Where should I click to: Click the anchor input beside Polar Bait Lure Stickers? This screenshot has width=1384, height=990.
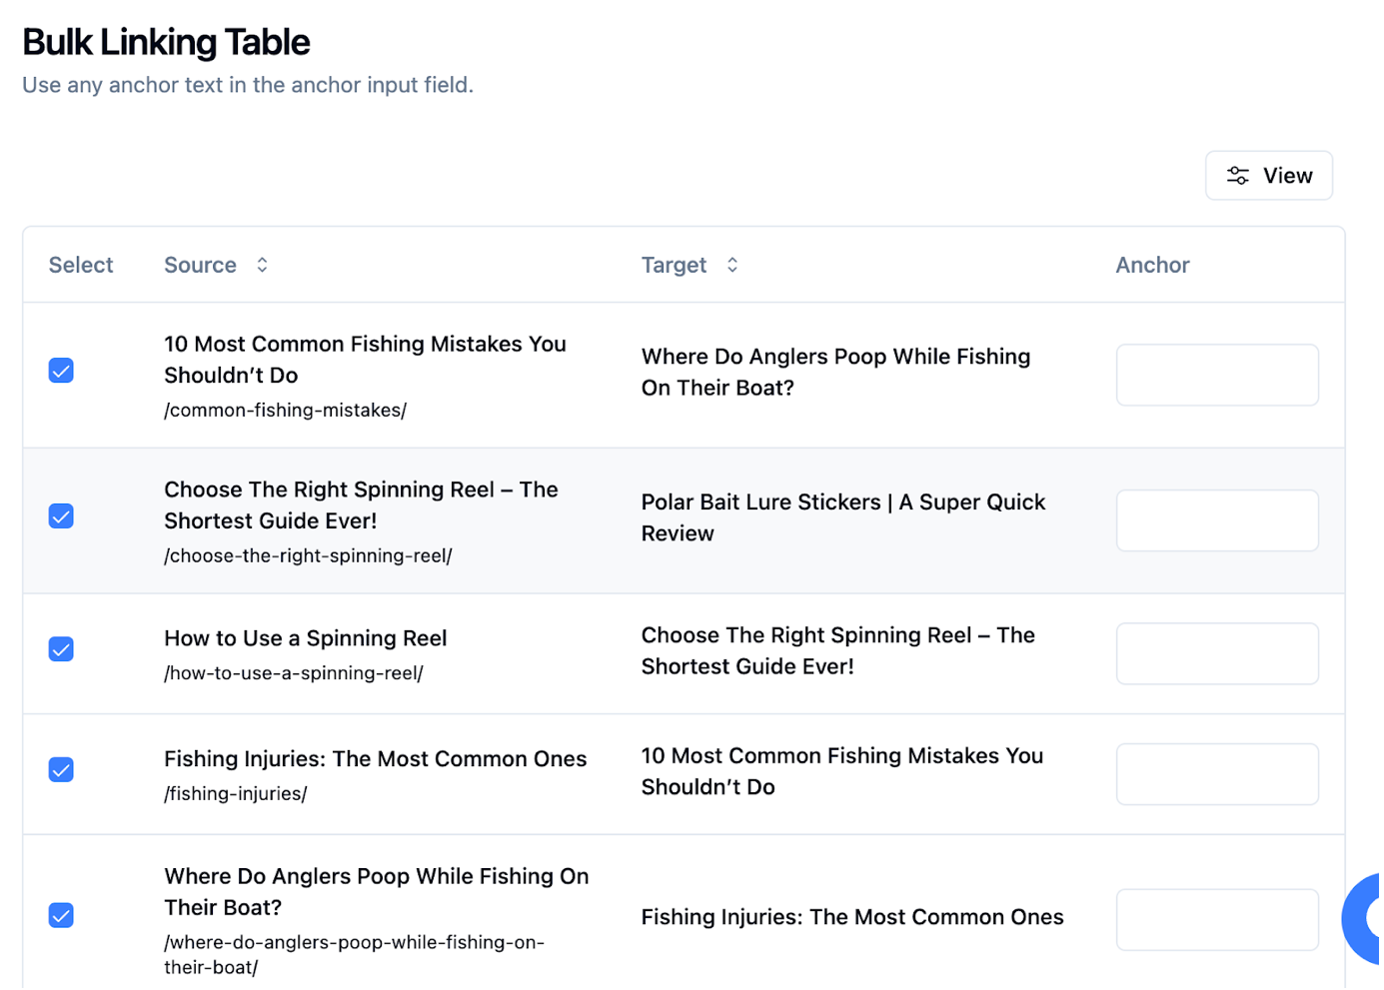(x=1217, y=520)
